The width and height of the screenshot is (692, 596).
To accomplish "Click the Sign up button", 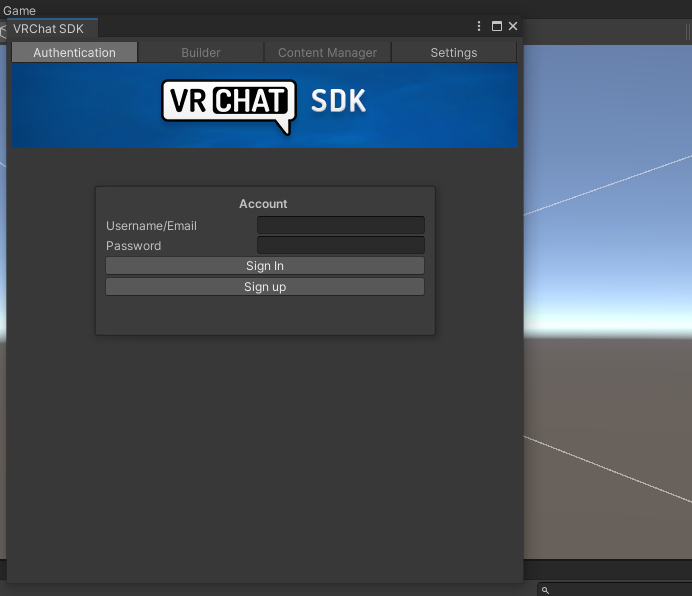I will pyautogui.click(x=265, y=287).
